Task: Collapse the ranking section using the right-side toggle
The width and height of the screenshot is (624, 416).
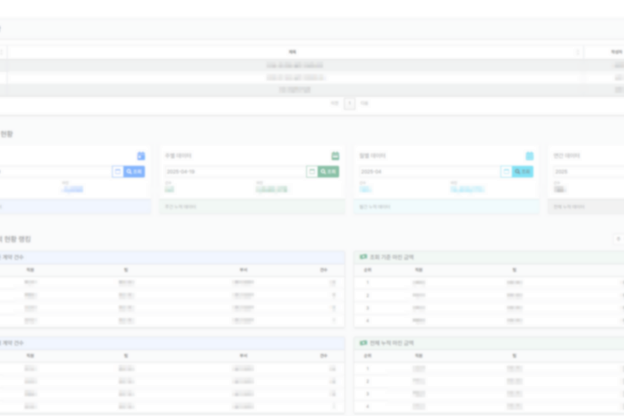Action: (617, 239)
